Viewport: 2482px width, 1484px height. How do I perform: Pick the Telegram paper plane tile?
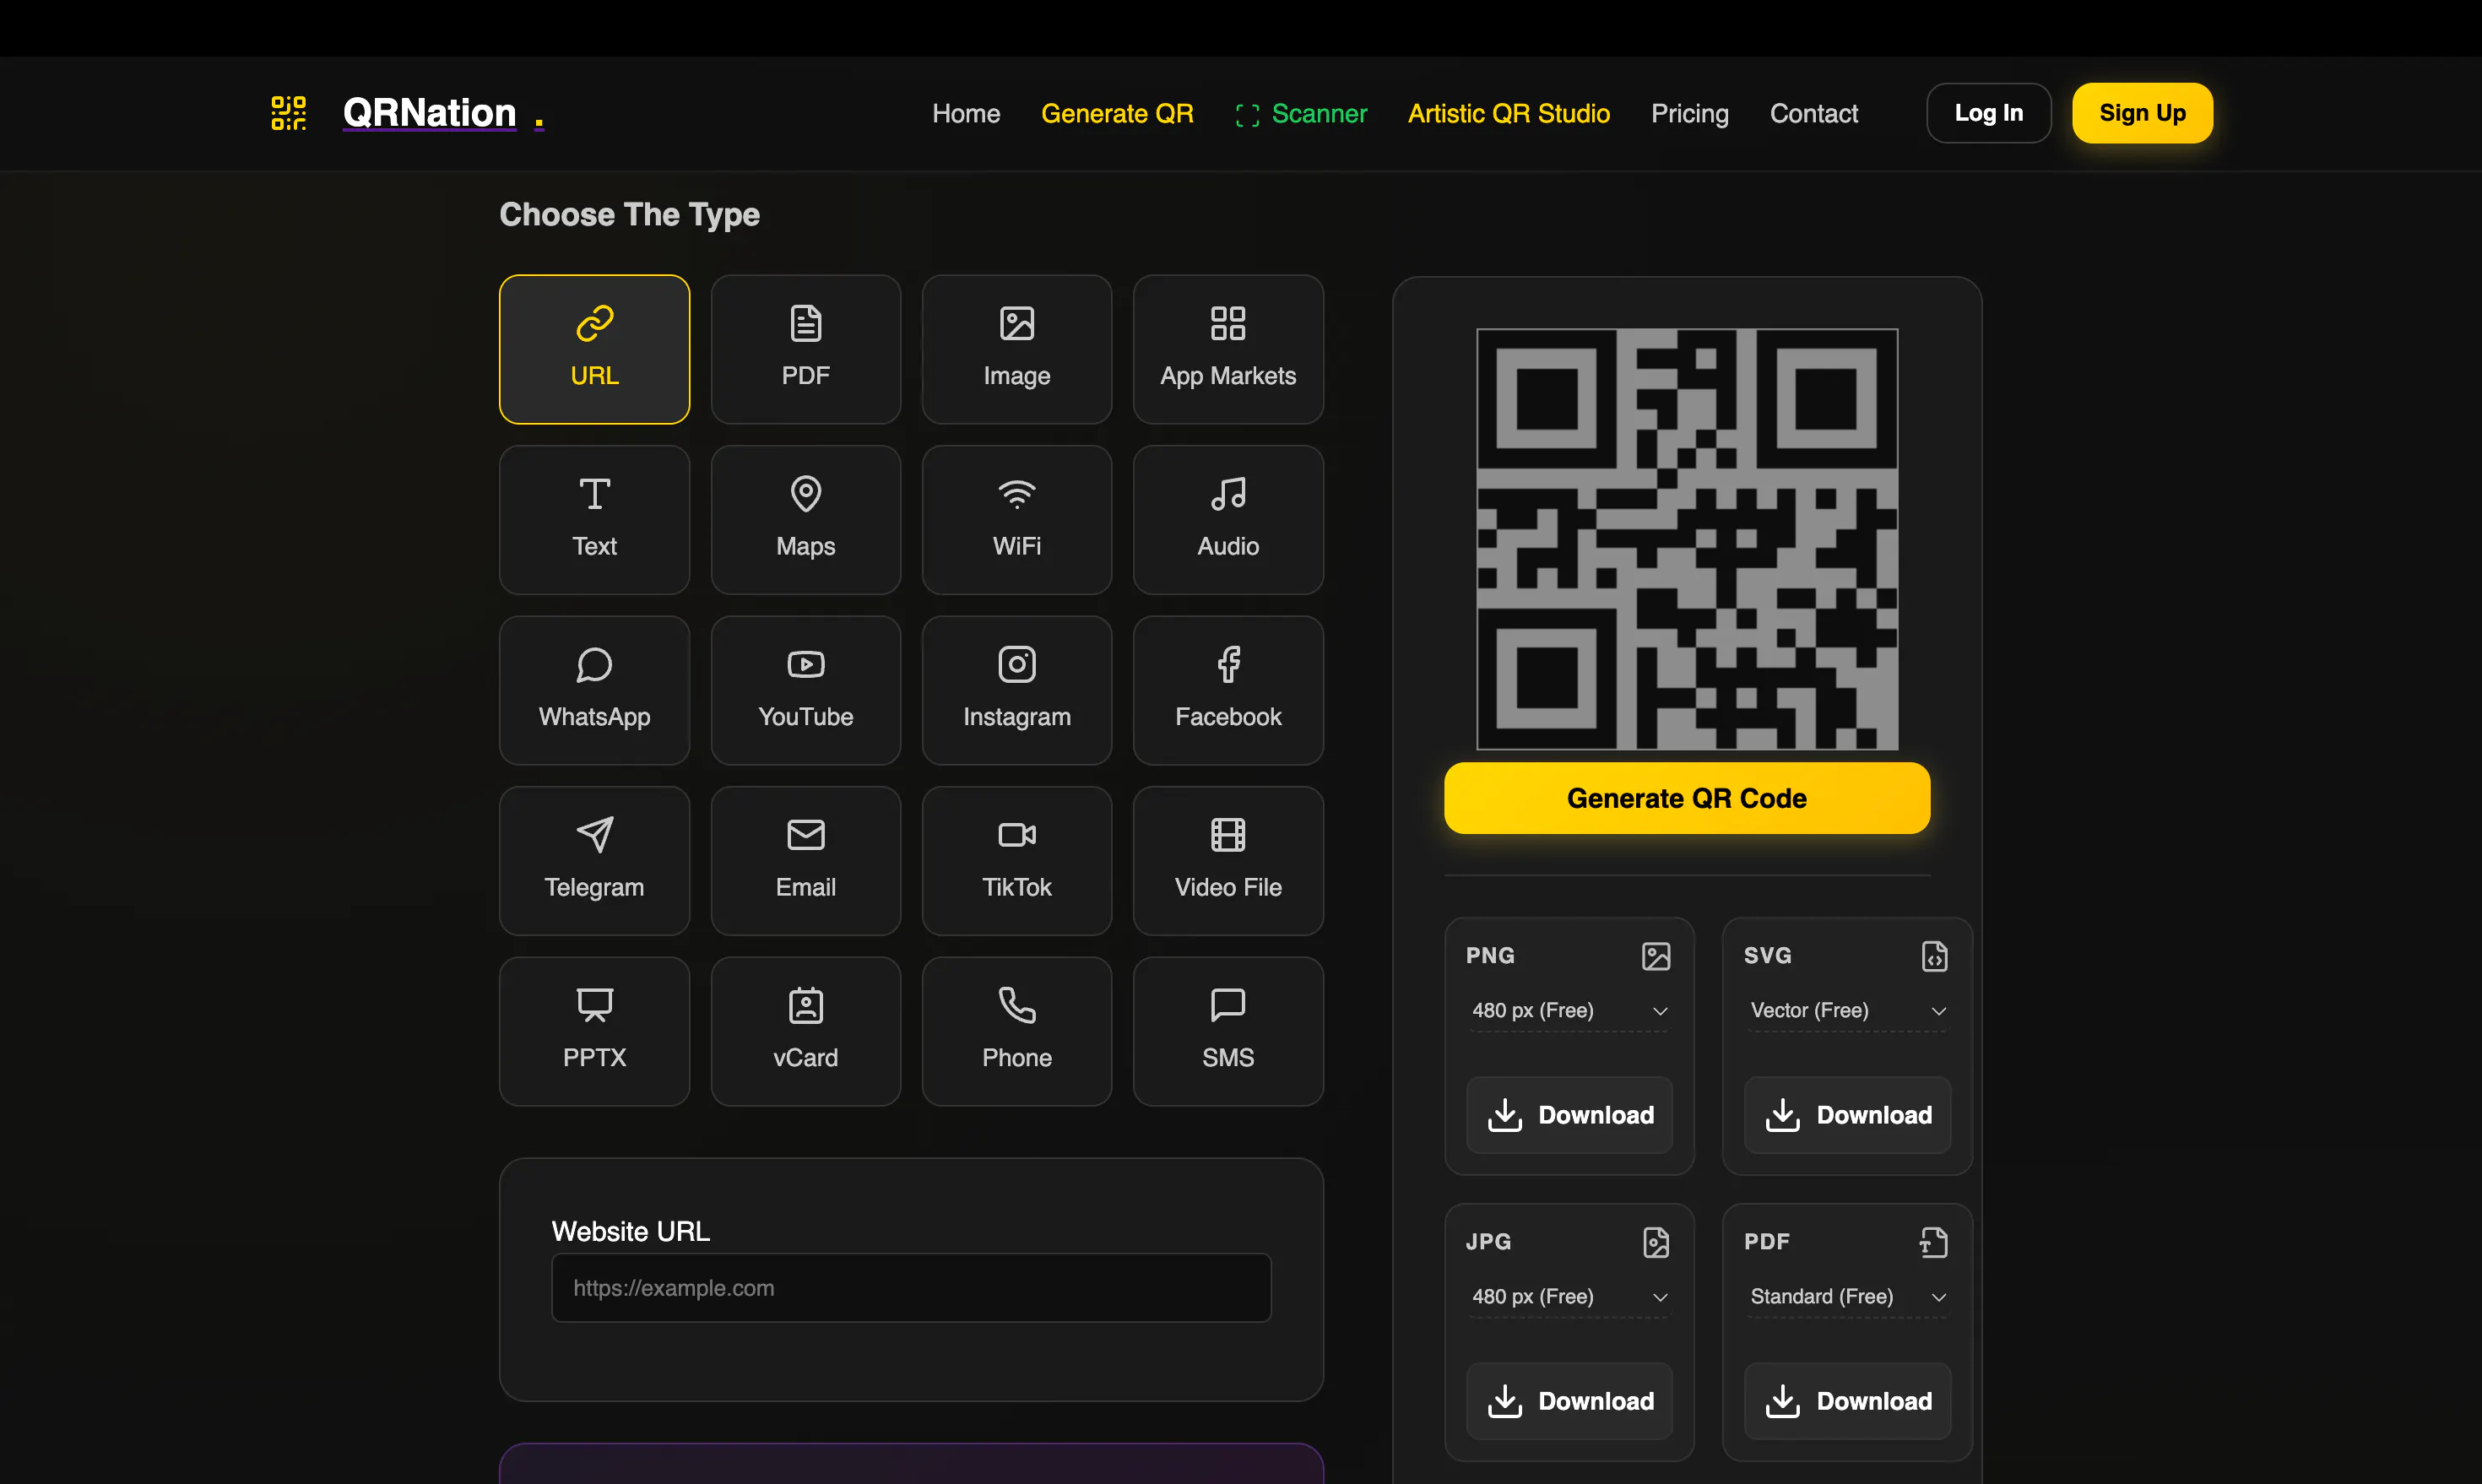click(594, 861)
